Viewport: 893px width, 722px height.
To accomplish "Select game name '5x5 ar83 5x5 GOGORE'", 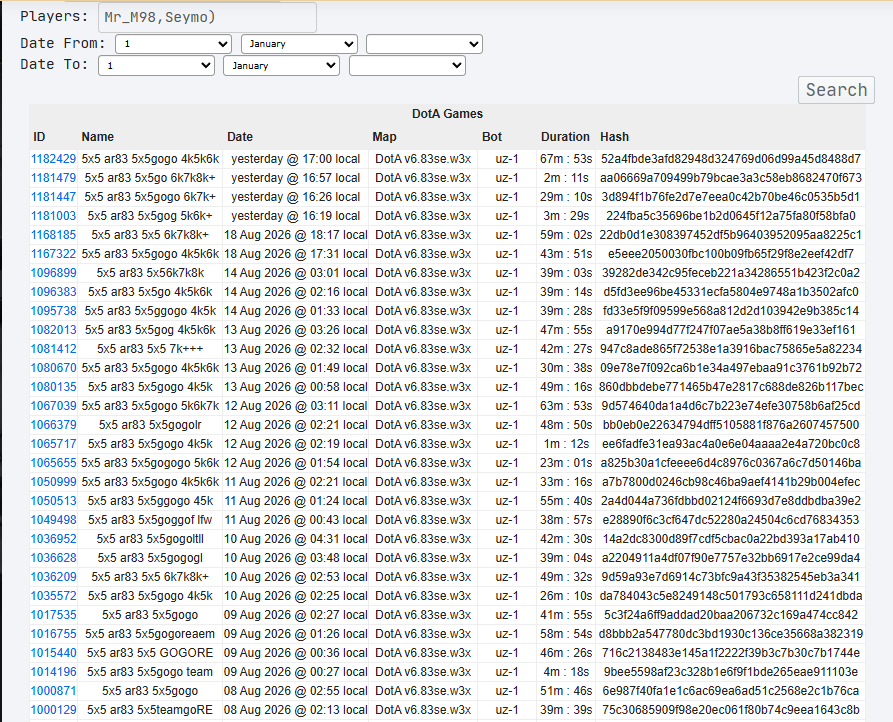I will click(150, 653).
